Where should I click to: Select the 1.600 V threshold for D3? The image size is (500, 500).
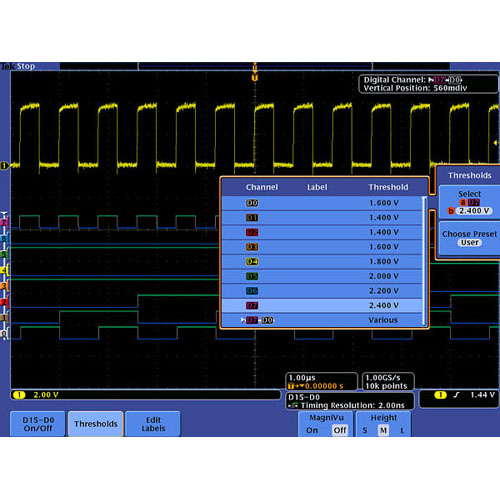pos(384,247)
